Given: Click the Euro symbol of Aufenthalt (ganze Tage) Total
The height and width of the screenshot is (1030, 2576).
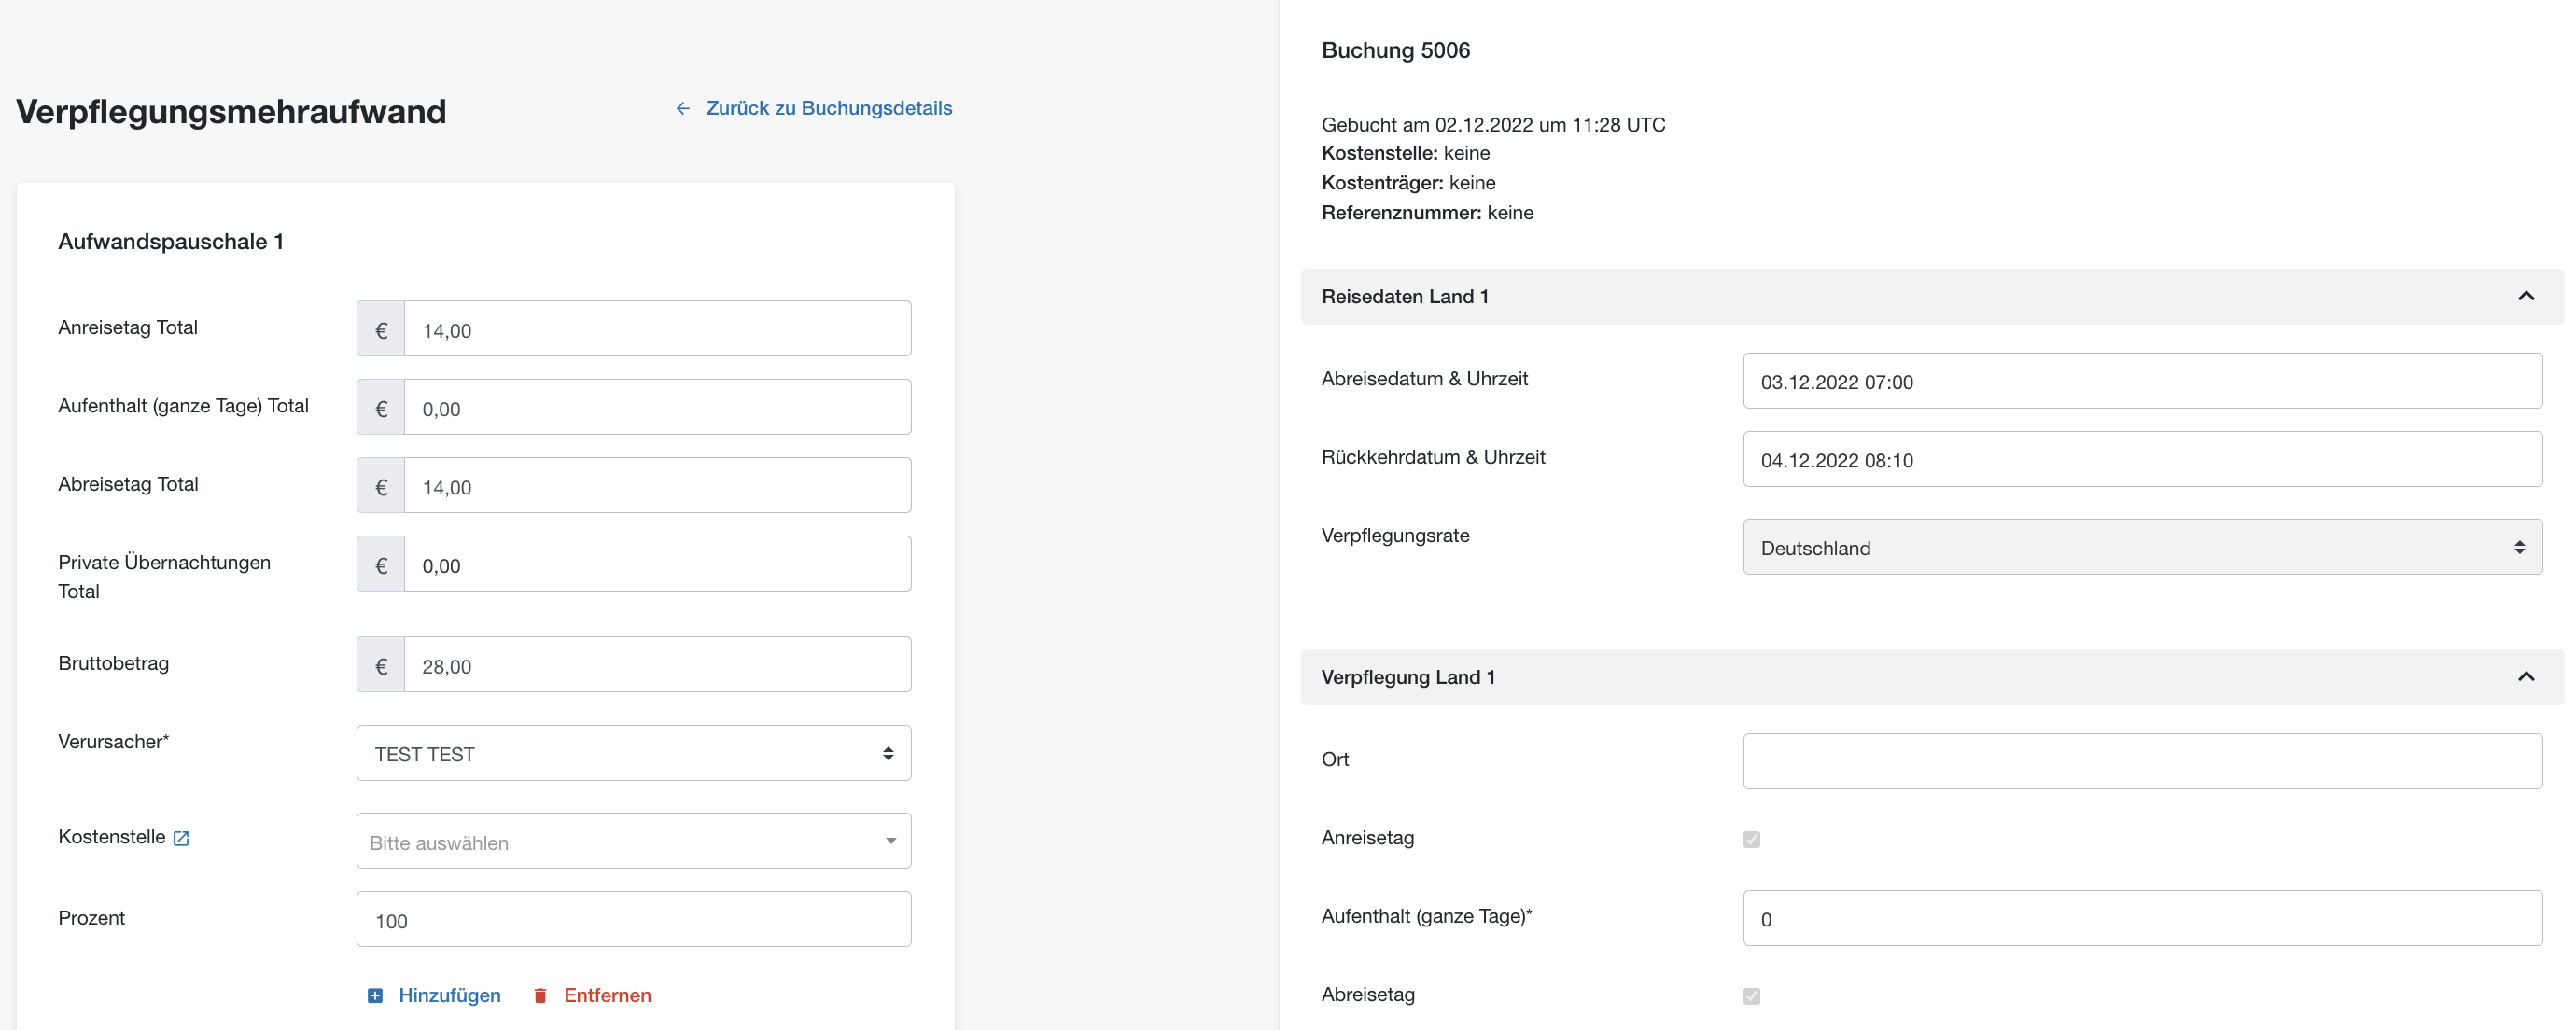Looking at the screenshot, I should point(381,408).
